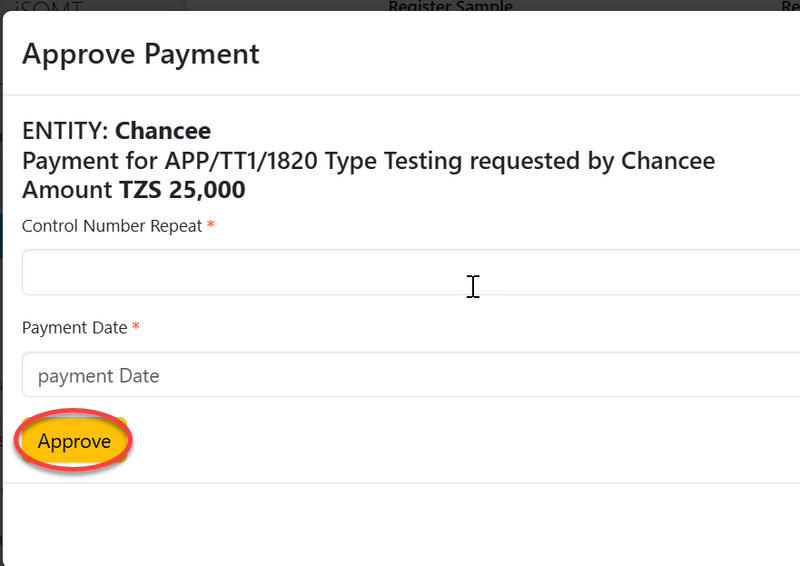The image size is (800, 566).
Task: Click the cut-off header text at top right
Action: (790, 6)
